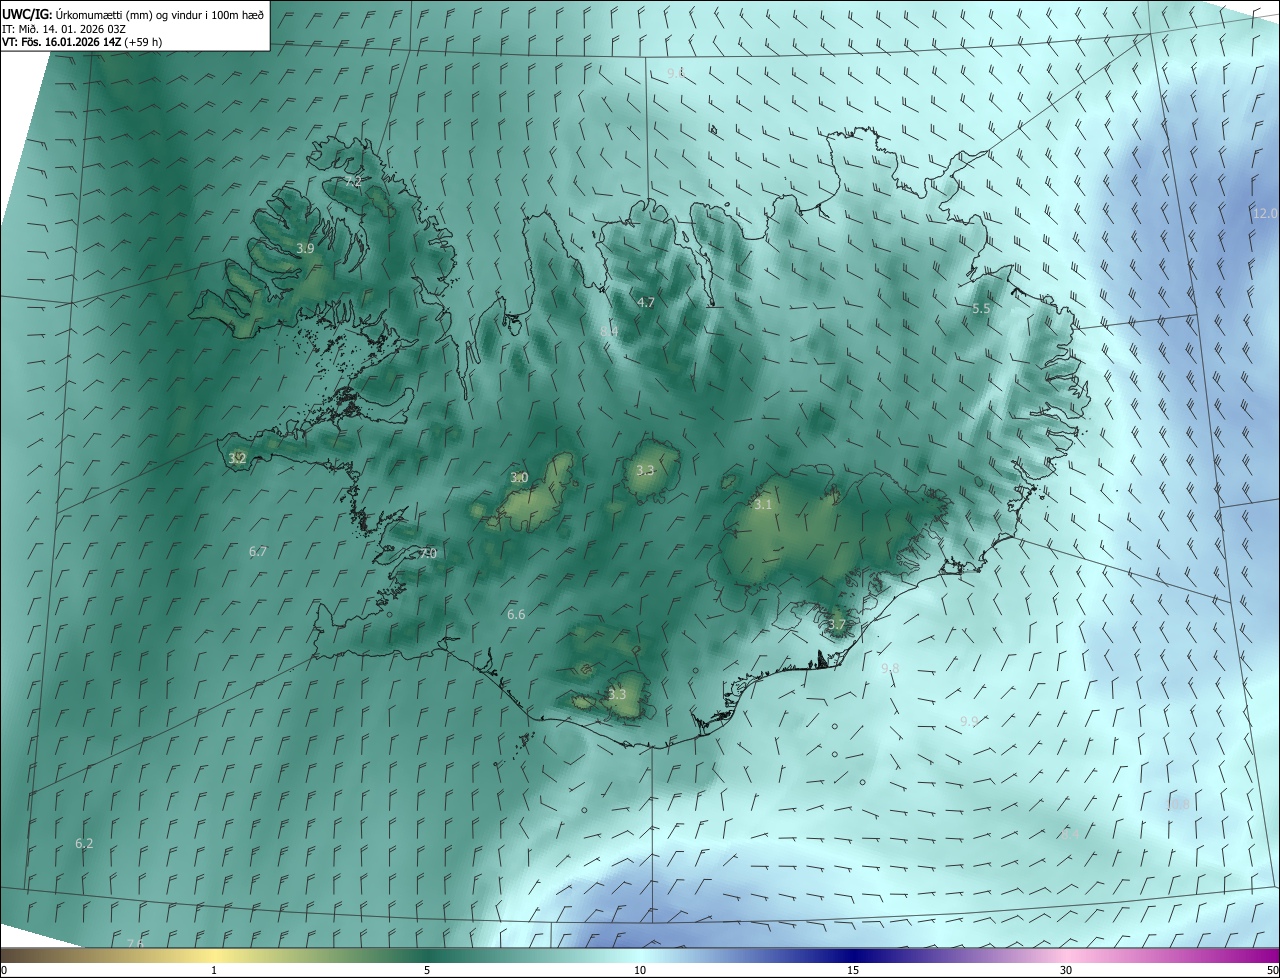Click the 0 tick label on the color scale
The height and width of the screenshot is (978, 1280).
coord(4,970)
